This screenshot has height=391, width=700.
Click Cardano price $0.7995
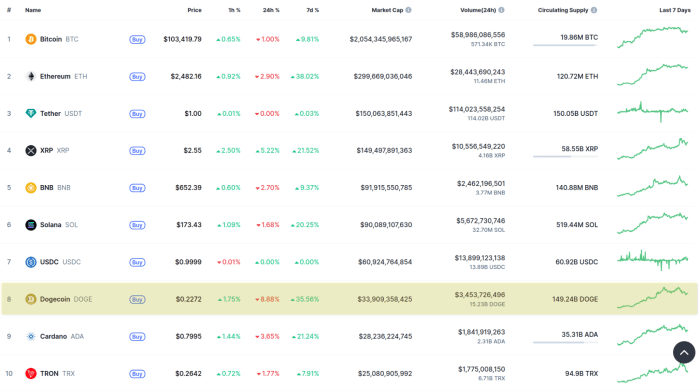click(188, 336)
